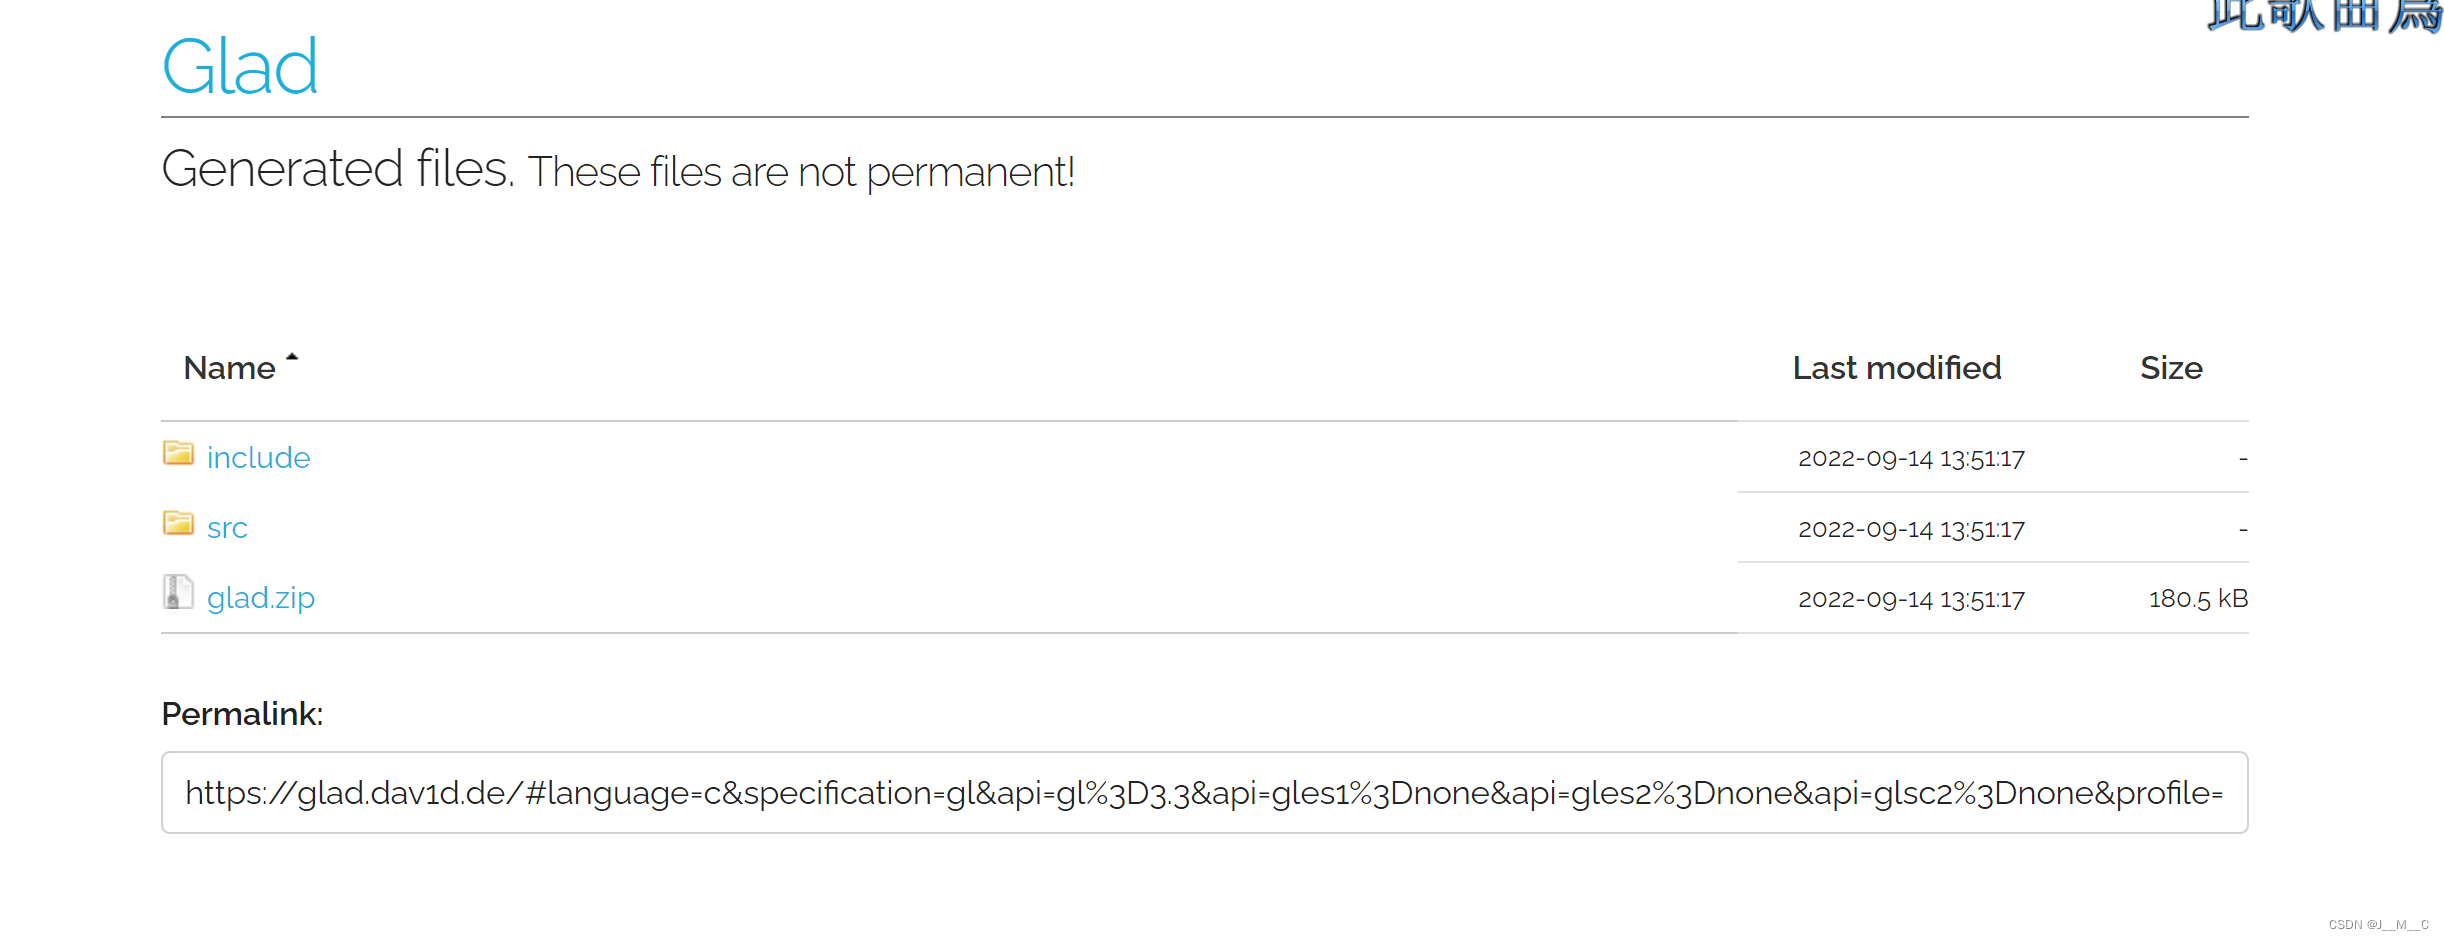Open the include folder link
2444x940 pixels.
point(258,458)
